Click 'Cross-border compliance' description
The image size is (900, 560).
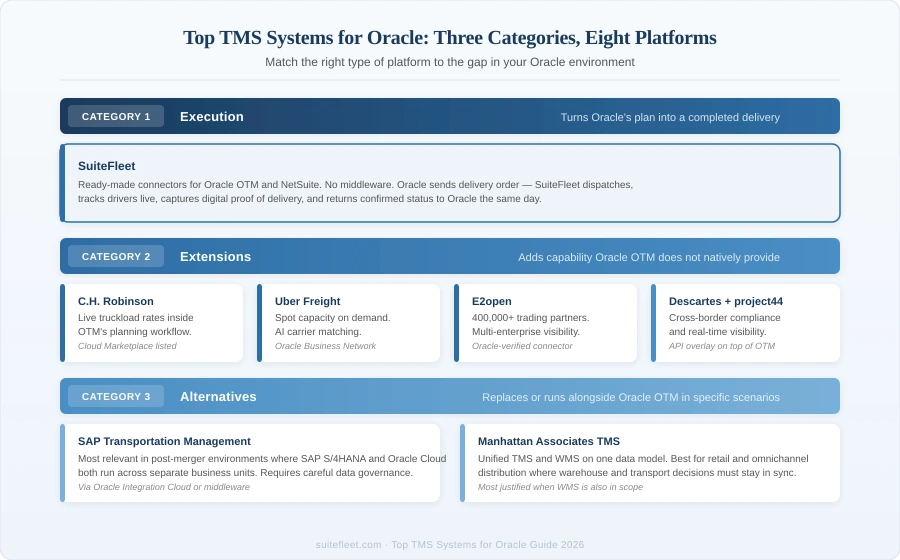point(724,317)
